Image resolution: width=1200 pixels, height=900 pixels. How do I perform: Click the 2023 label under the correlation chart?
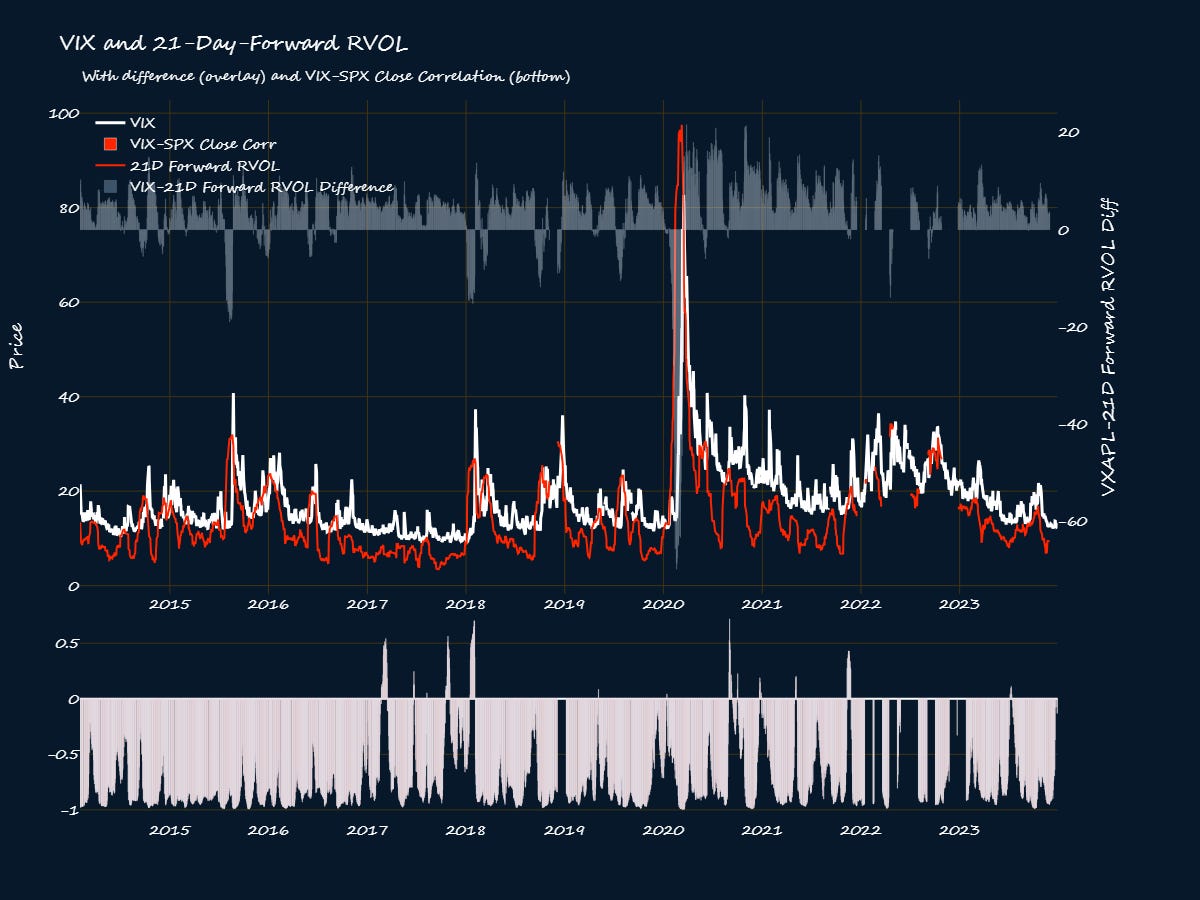point(960,829)
